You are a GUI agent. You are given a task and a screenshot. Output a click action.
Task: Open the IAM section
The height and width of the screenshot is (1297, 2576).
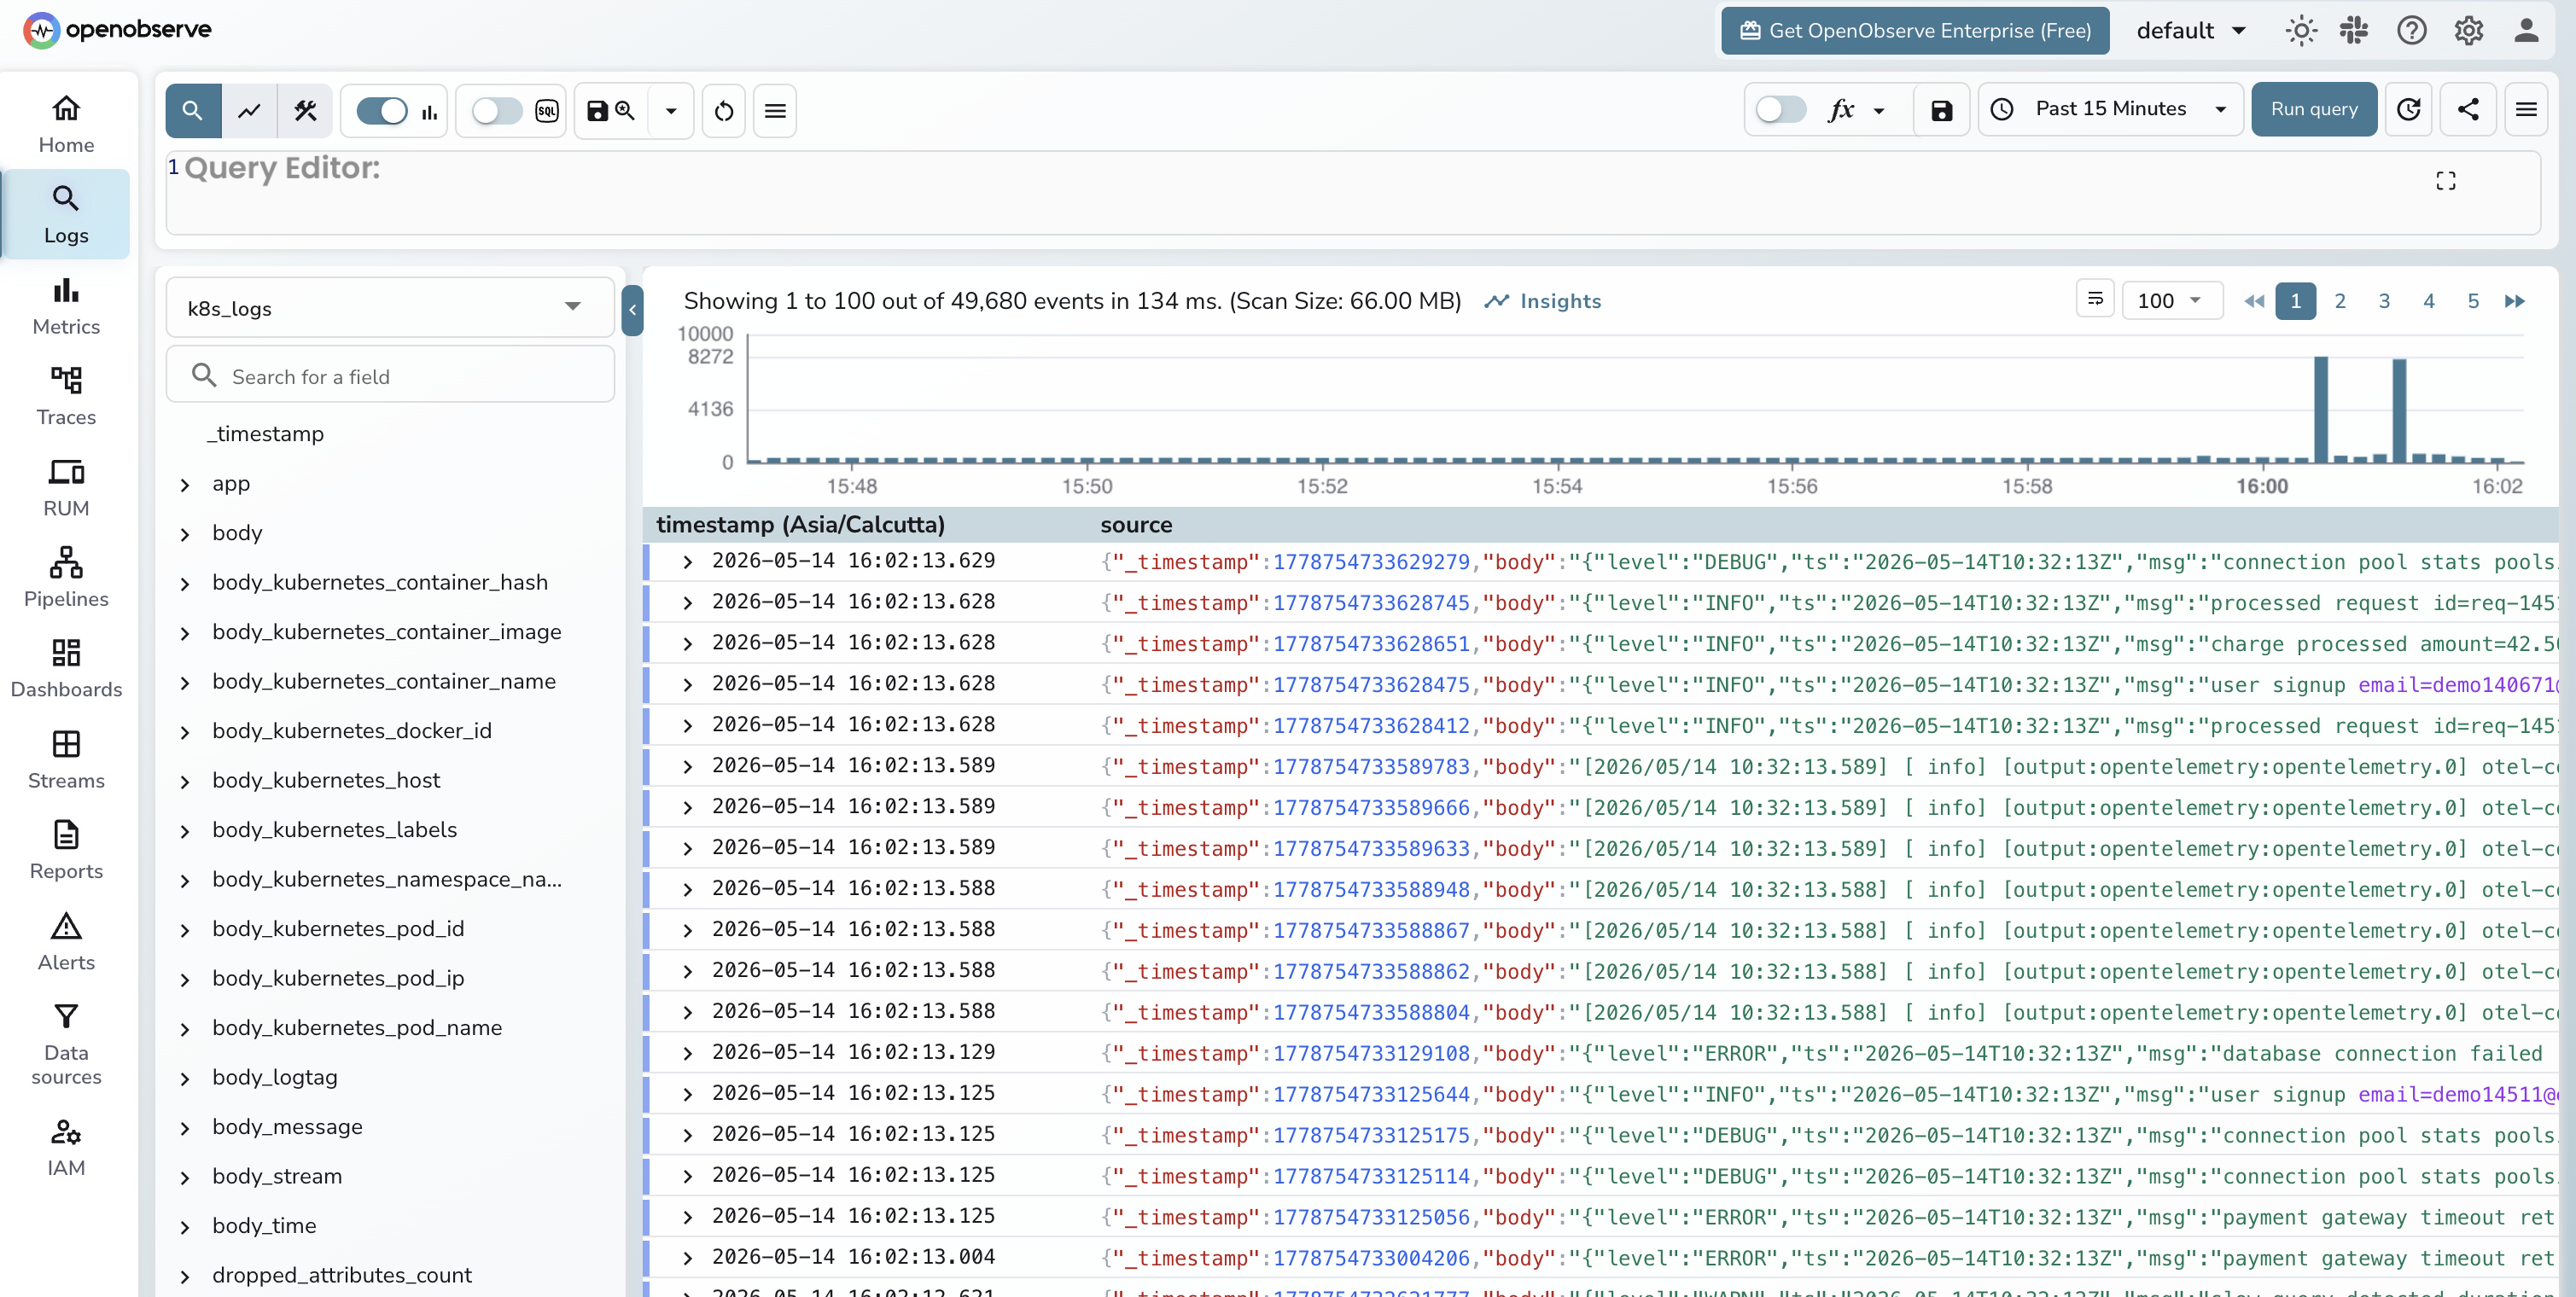point(66,1148)
